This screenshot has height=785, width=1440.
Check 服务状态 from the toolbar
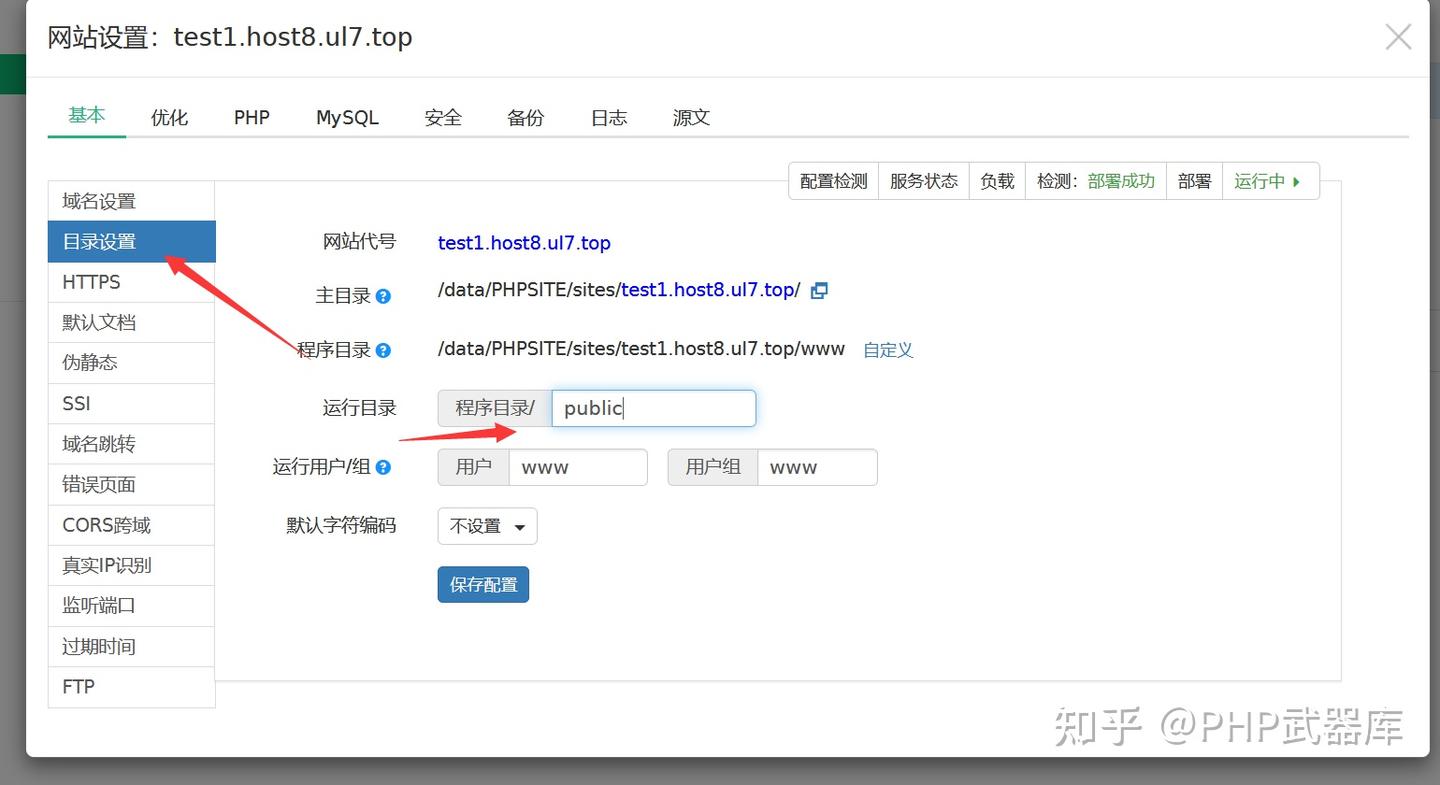[923, 181]
